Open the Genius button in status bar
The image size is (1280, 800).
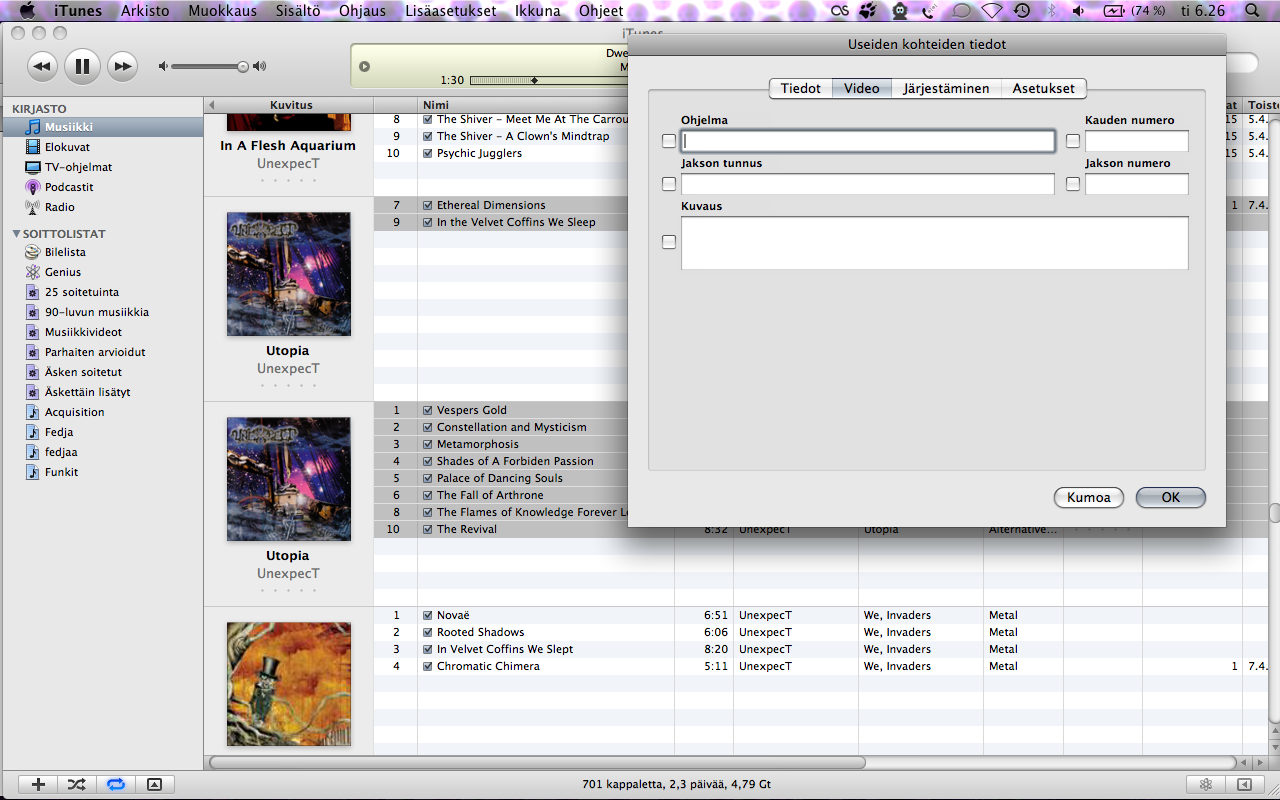point(1206,785)
